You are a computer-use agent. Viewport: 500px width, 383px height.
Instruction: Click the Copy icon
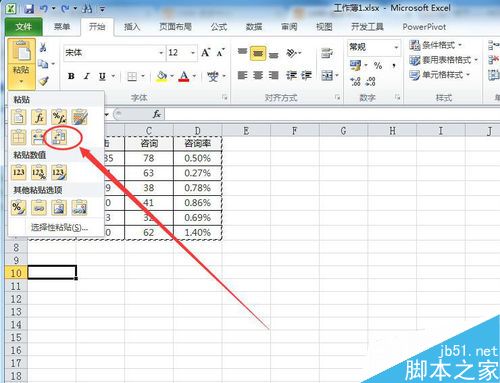(43, 64)
